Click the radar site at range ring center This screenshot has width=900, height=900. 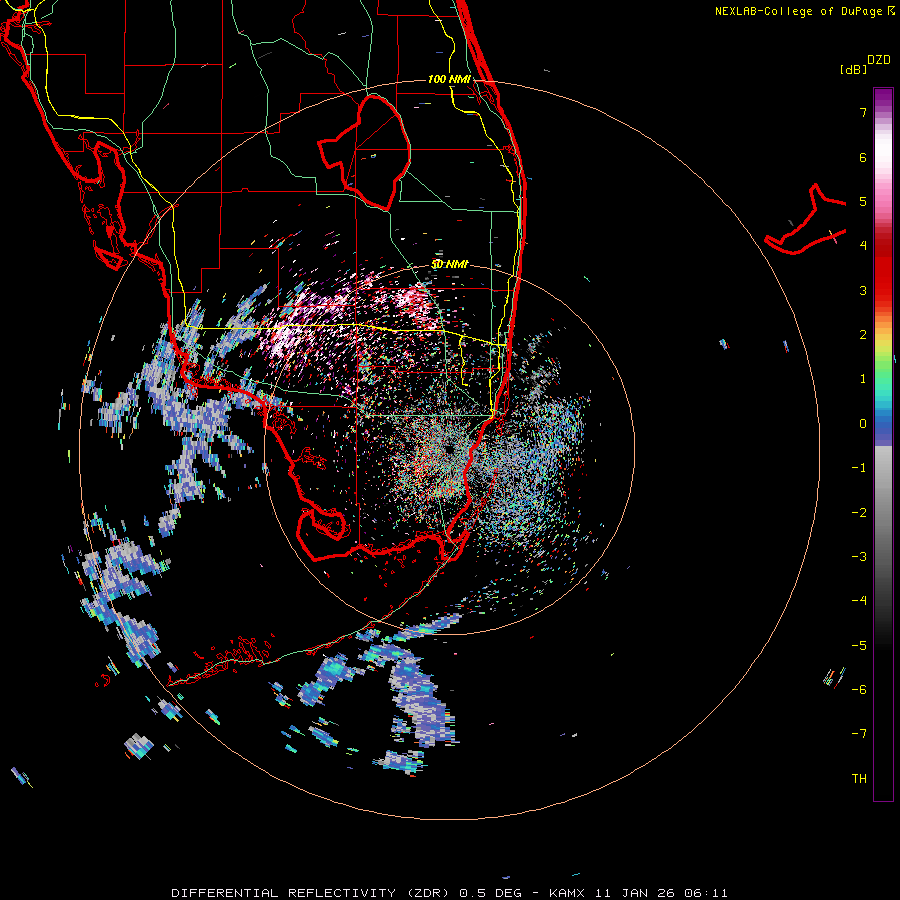(x=449, y=449)
